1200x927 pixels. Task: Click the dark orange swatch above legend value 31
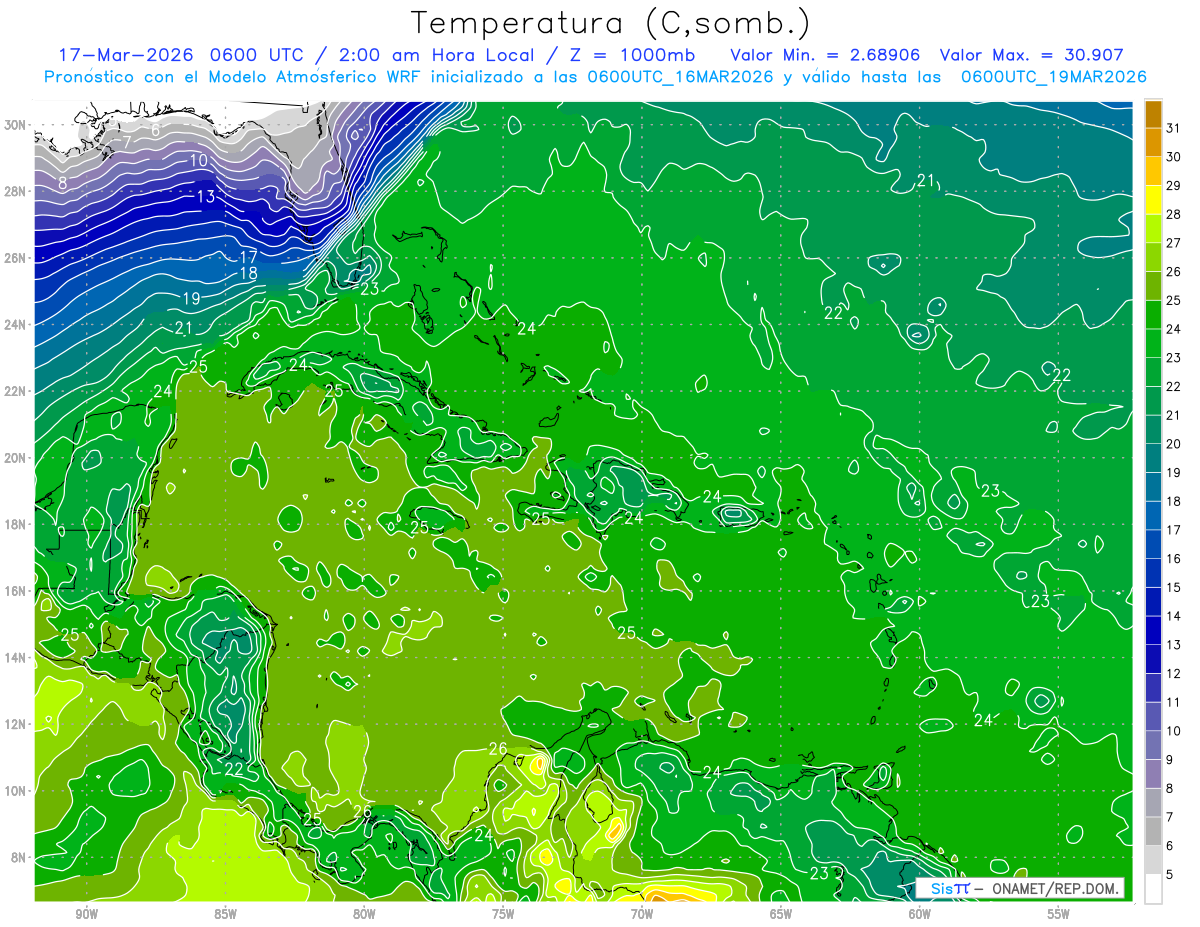click(1153, 114)
